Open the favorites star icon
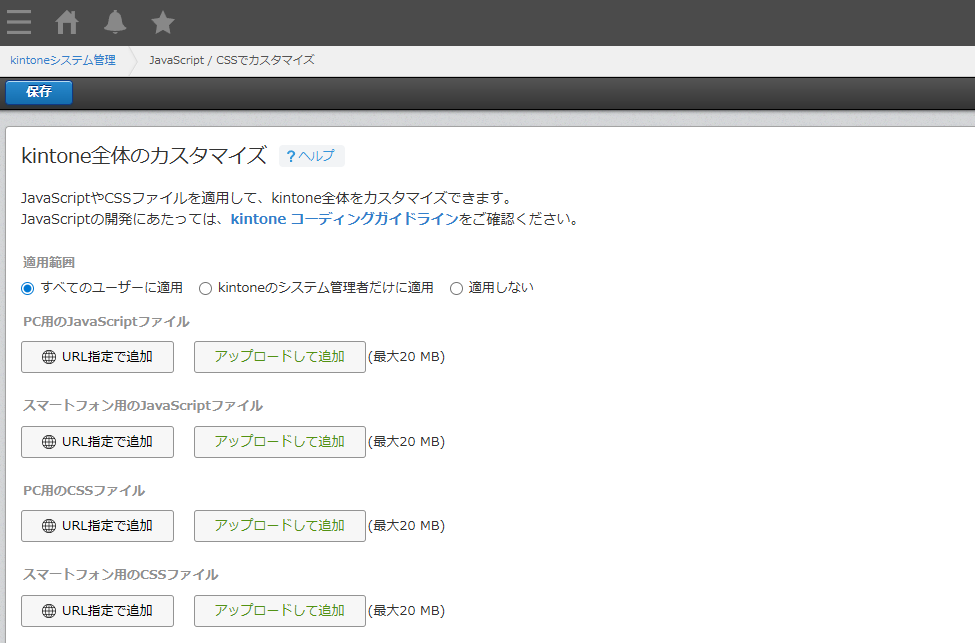The image size is (975, 643). 163,21
